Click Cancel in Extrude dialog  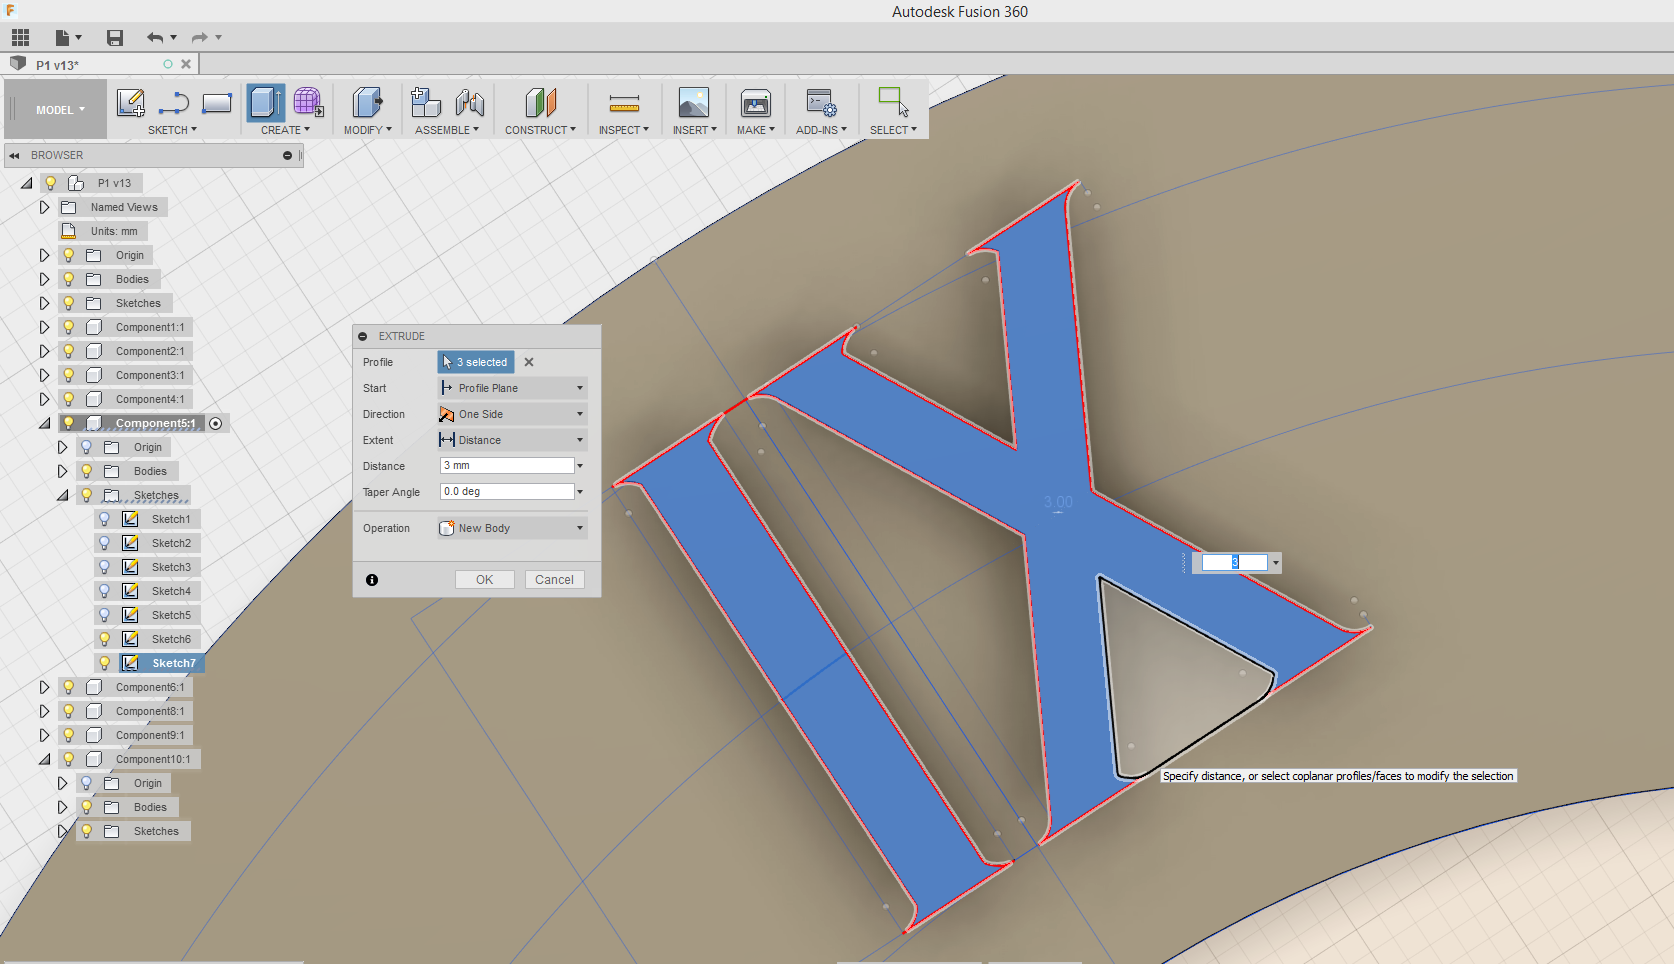[554, 580]
